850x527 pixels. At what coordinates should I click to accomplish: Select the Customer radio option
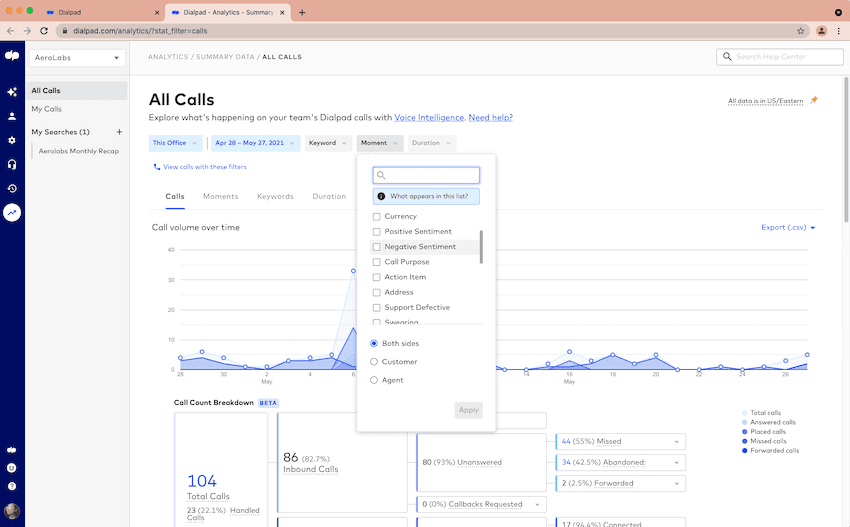tap(374, 362)
